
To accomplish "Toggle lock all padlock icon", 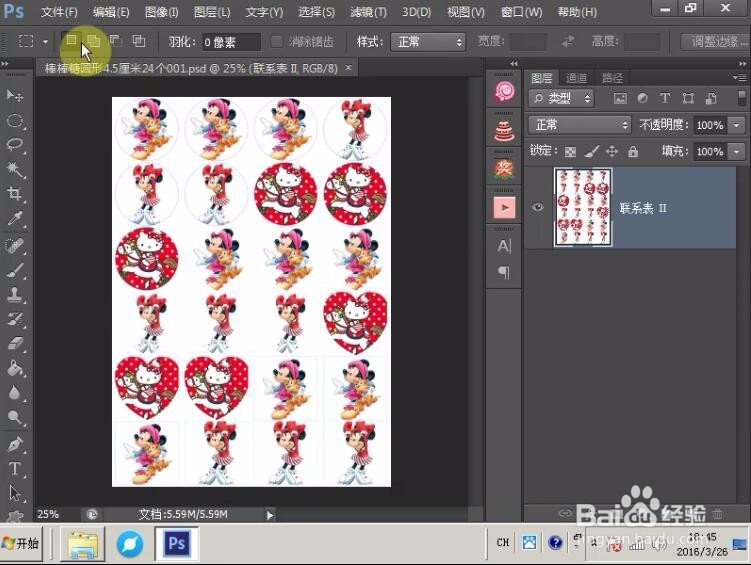I will click(x=633, y=152).
